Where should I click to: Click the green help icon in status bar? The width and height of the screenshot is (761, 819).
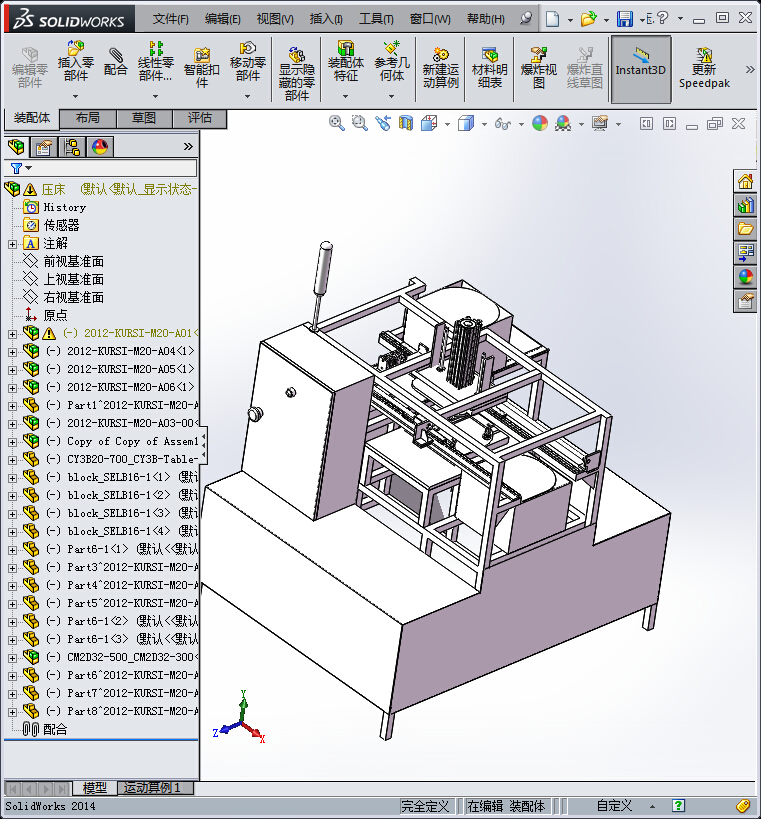click(678, 806)
